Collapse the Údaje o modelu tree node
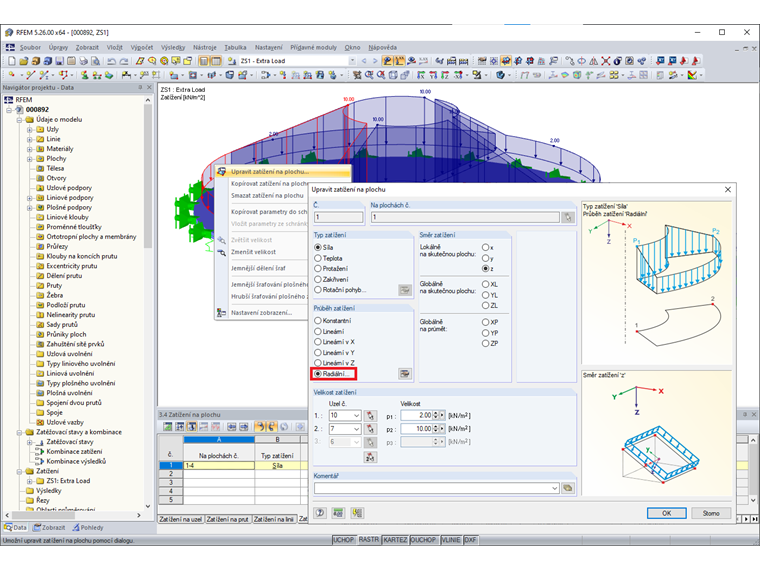Screen dimensions: 760x570 (x=19, y=120)
